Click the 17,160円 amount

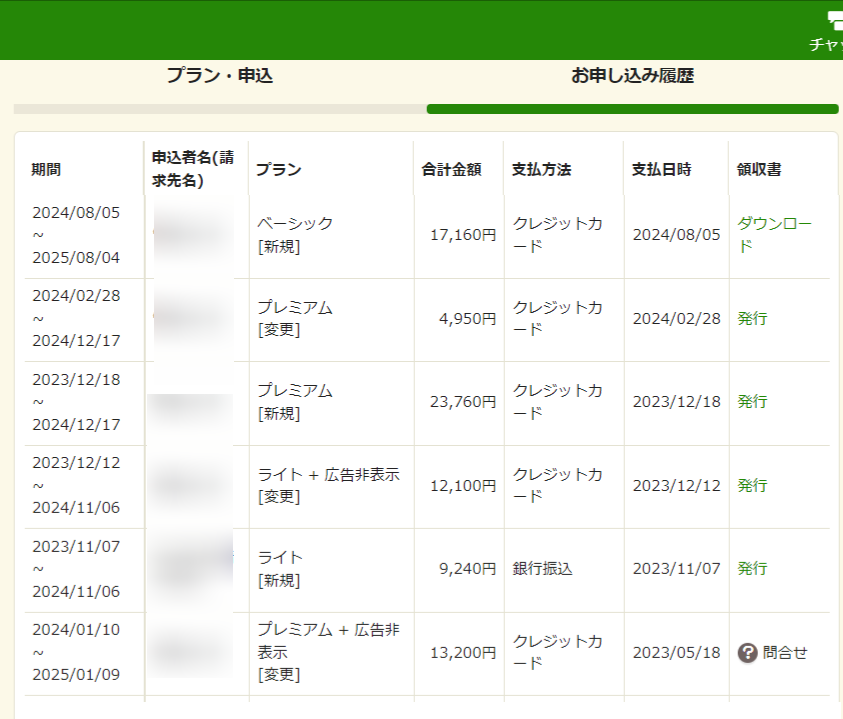(463, 235)
